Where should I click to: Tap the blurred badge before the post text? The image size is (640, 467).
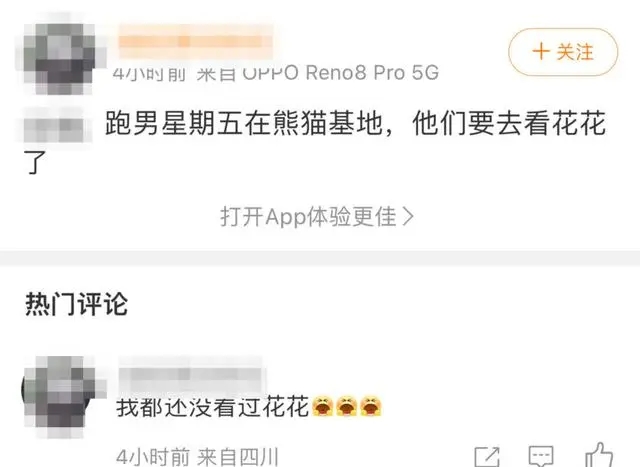pos(54,125)
